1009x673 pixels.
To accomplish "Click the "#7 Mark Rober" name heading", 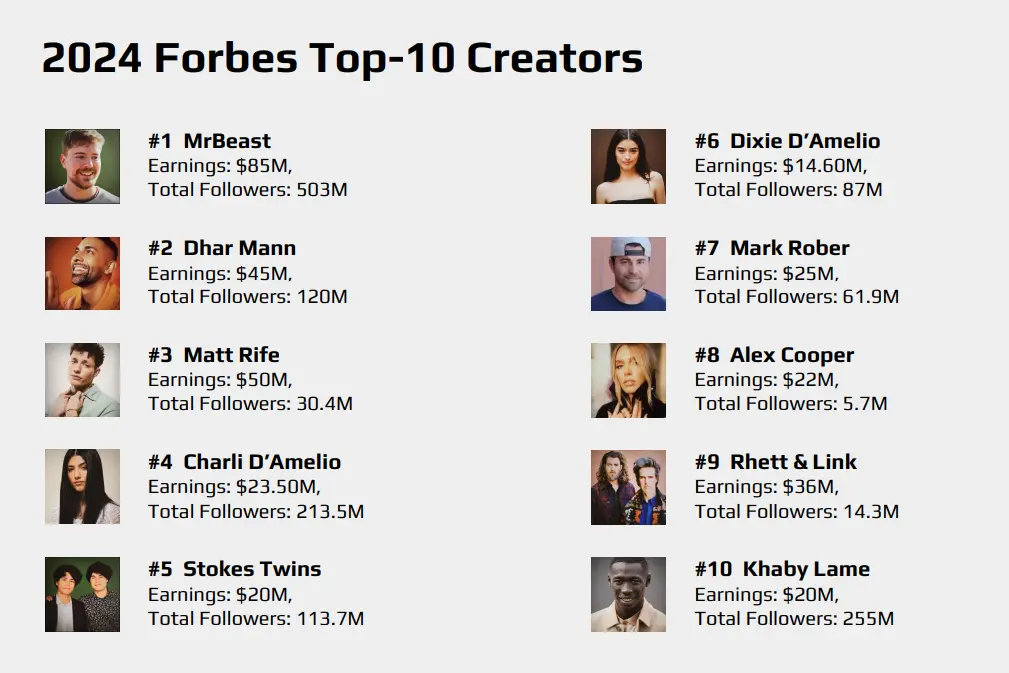I will coord(771,248).
